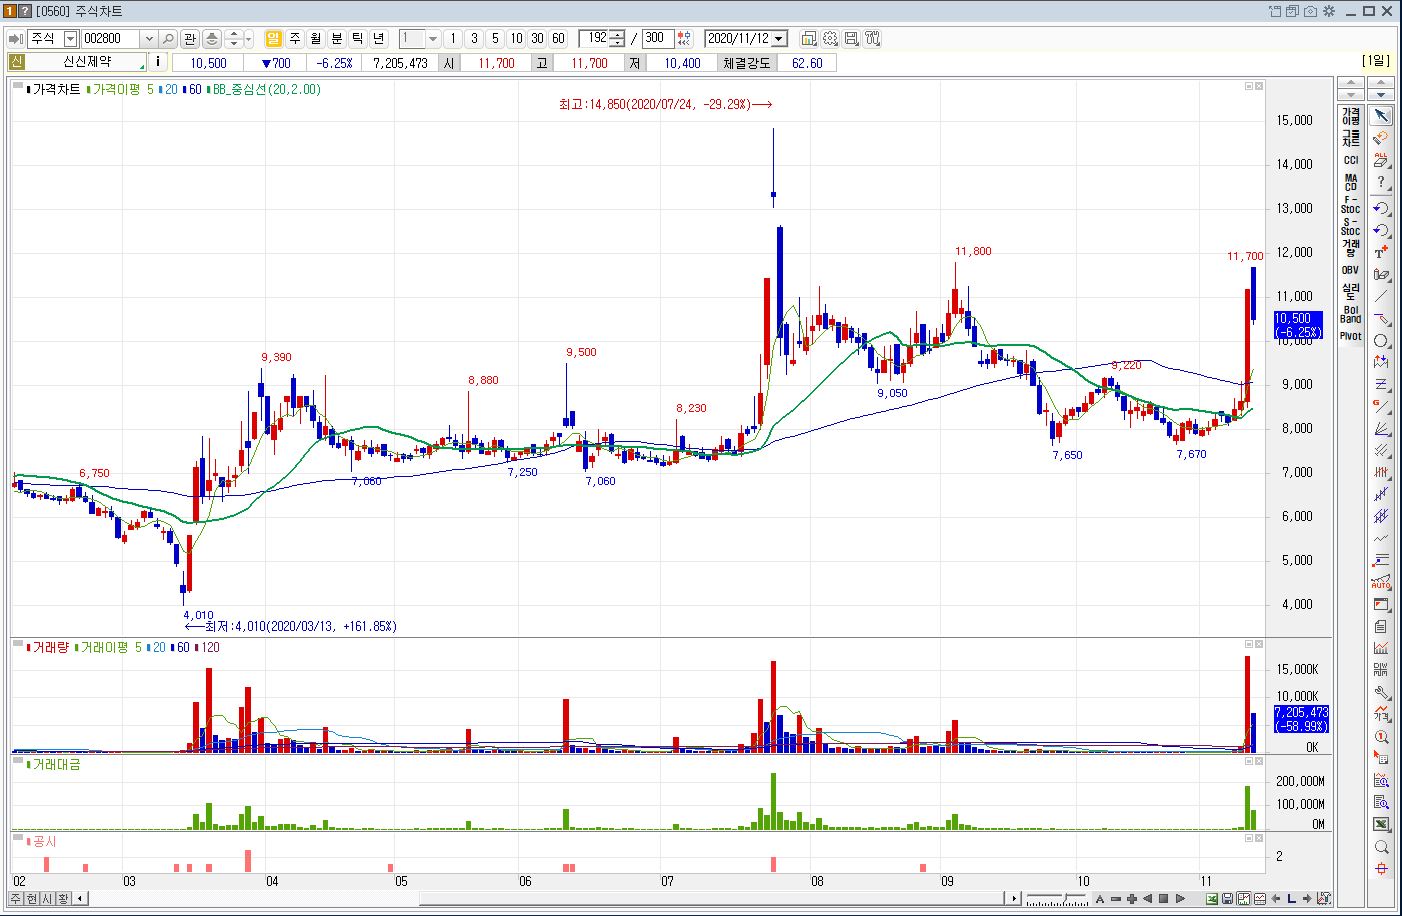This screenshot has width=1402, height=916.
Task: Click the zoom in plus icon at bottom
Action: tap(1132, 898)
